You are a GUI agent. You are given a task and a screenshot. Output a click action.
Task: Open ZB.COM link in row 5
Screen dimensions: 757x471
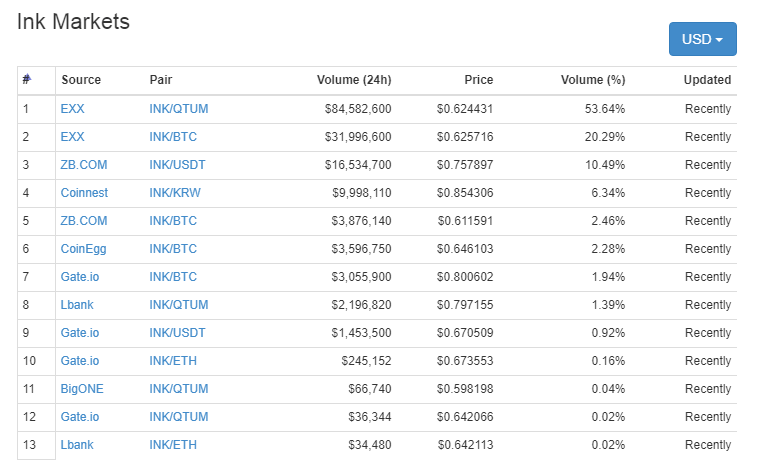(x=84, y=221)
